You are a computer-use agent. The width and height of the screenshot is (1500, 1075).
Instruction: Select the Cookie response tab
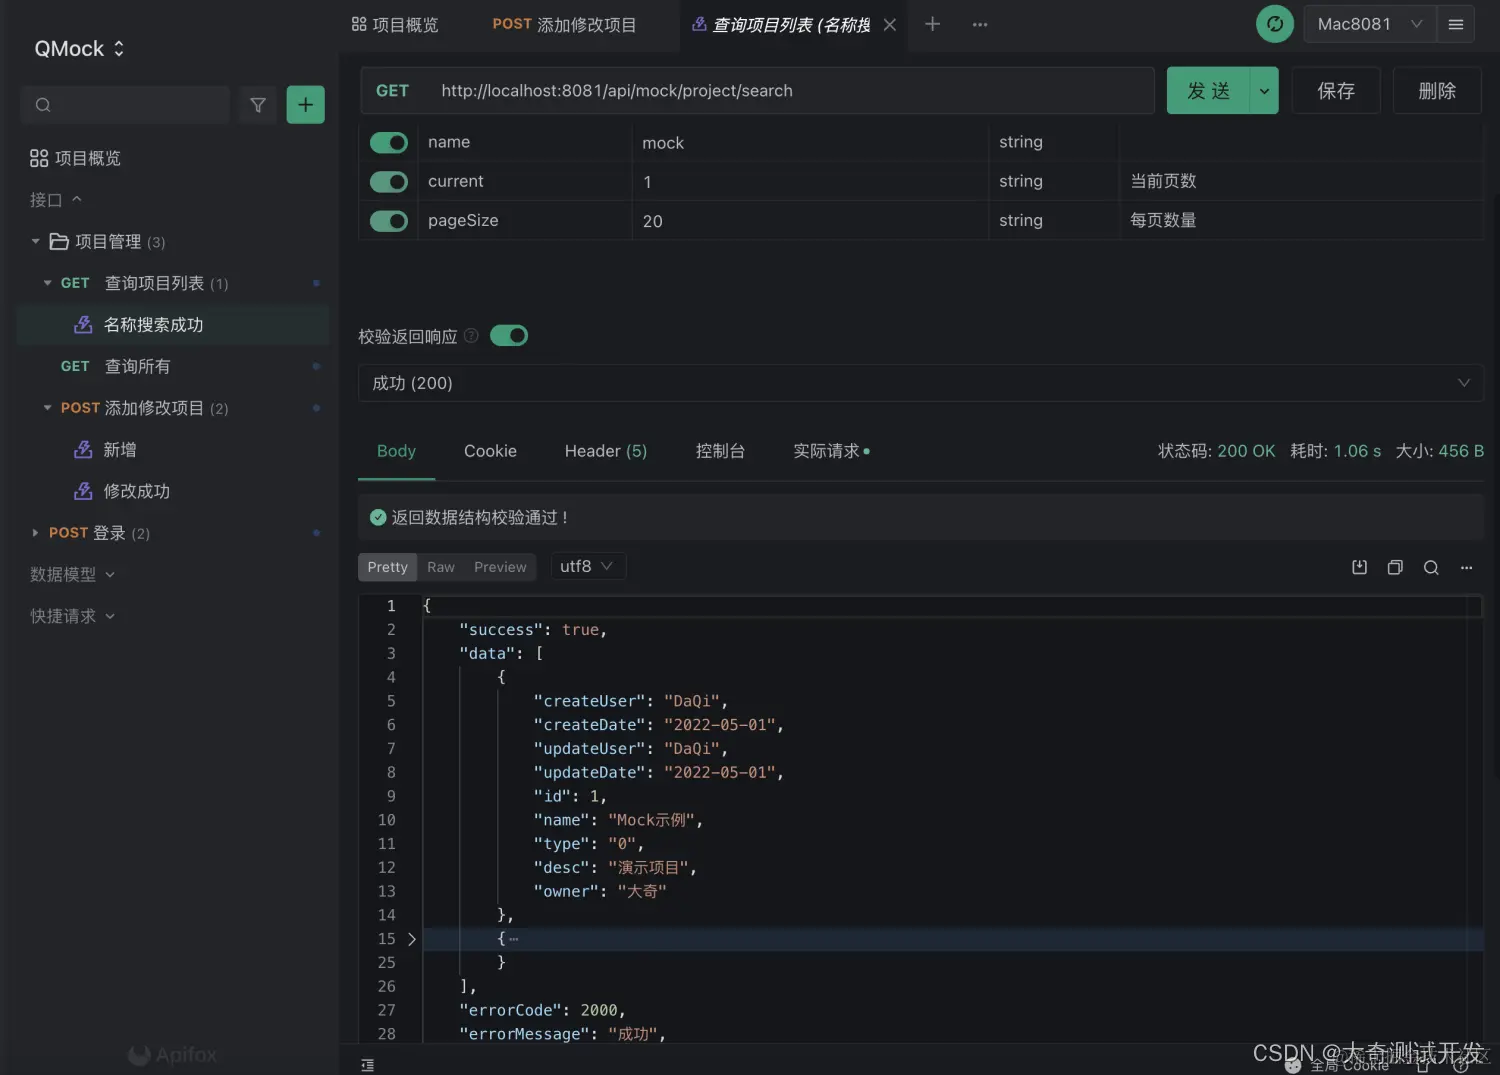[x=490, y=451]
